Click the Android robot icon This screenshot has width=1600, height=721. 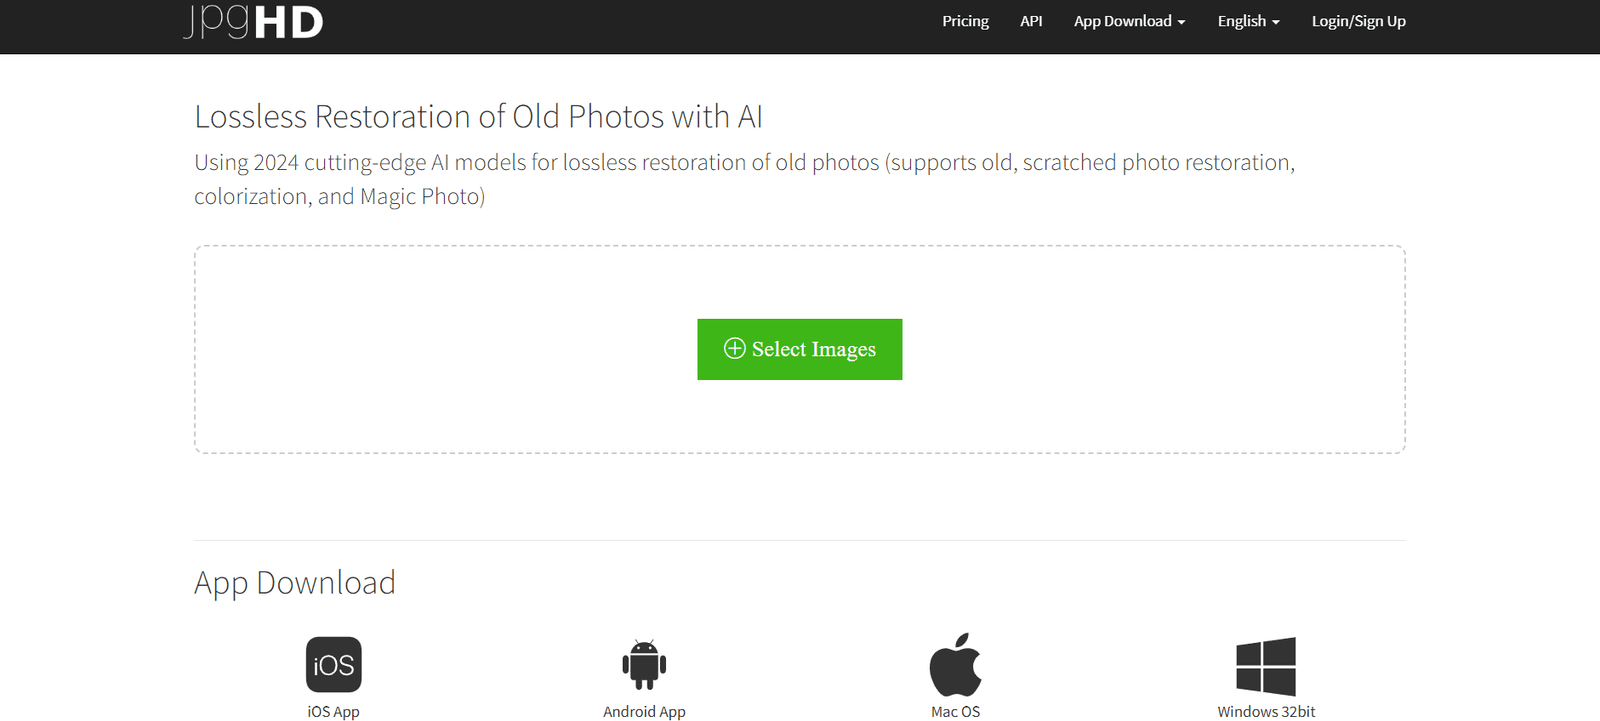(644, 665)
